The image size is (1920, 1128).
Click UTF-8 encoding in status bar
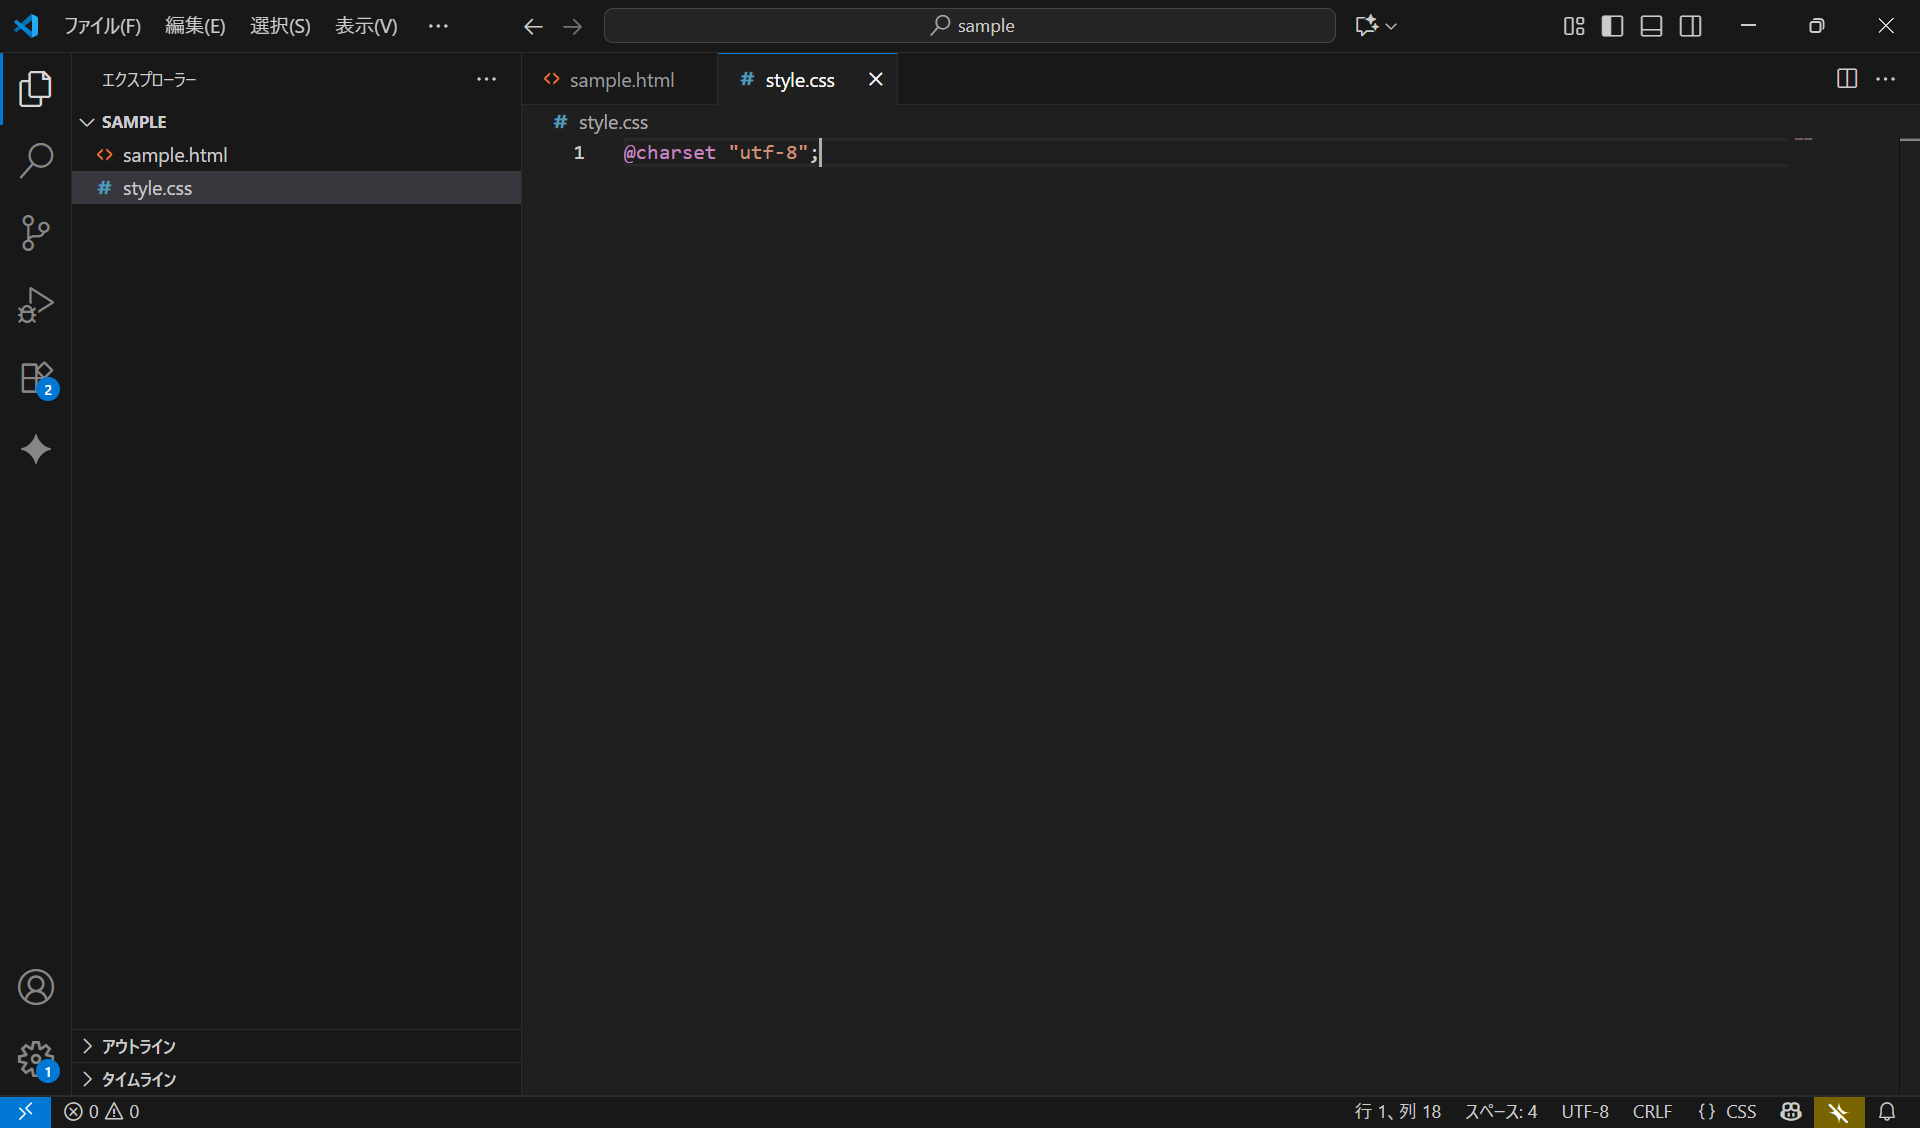[x=1585, y=1111]
